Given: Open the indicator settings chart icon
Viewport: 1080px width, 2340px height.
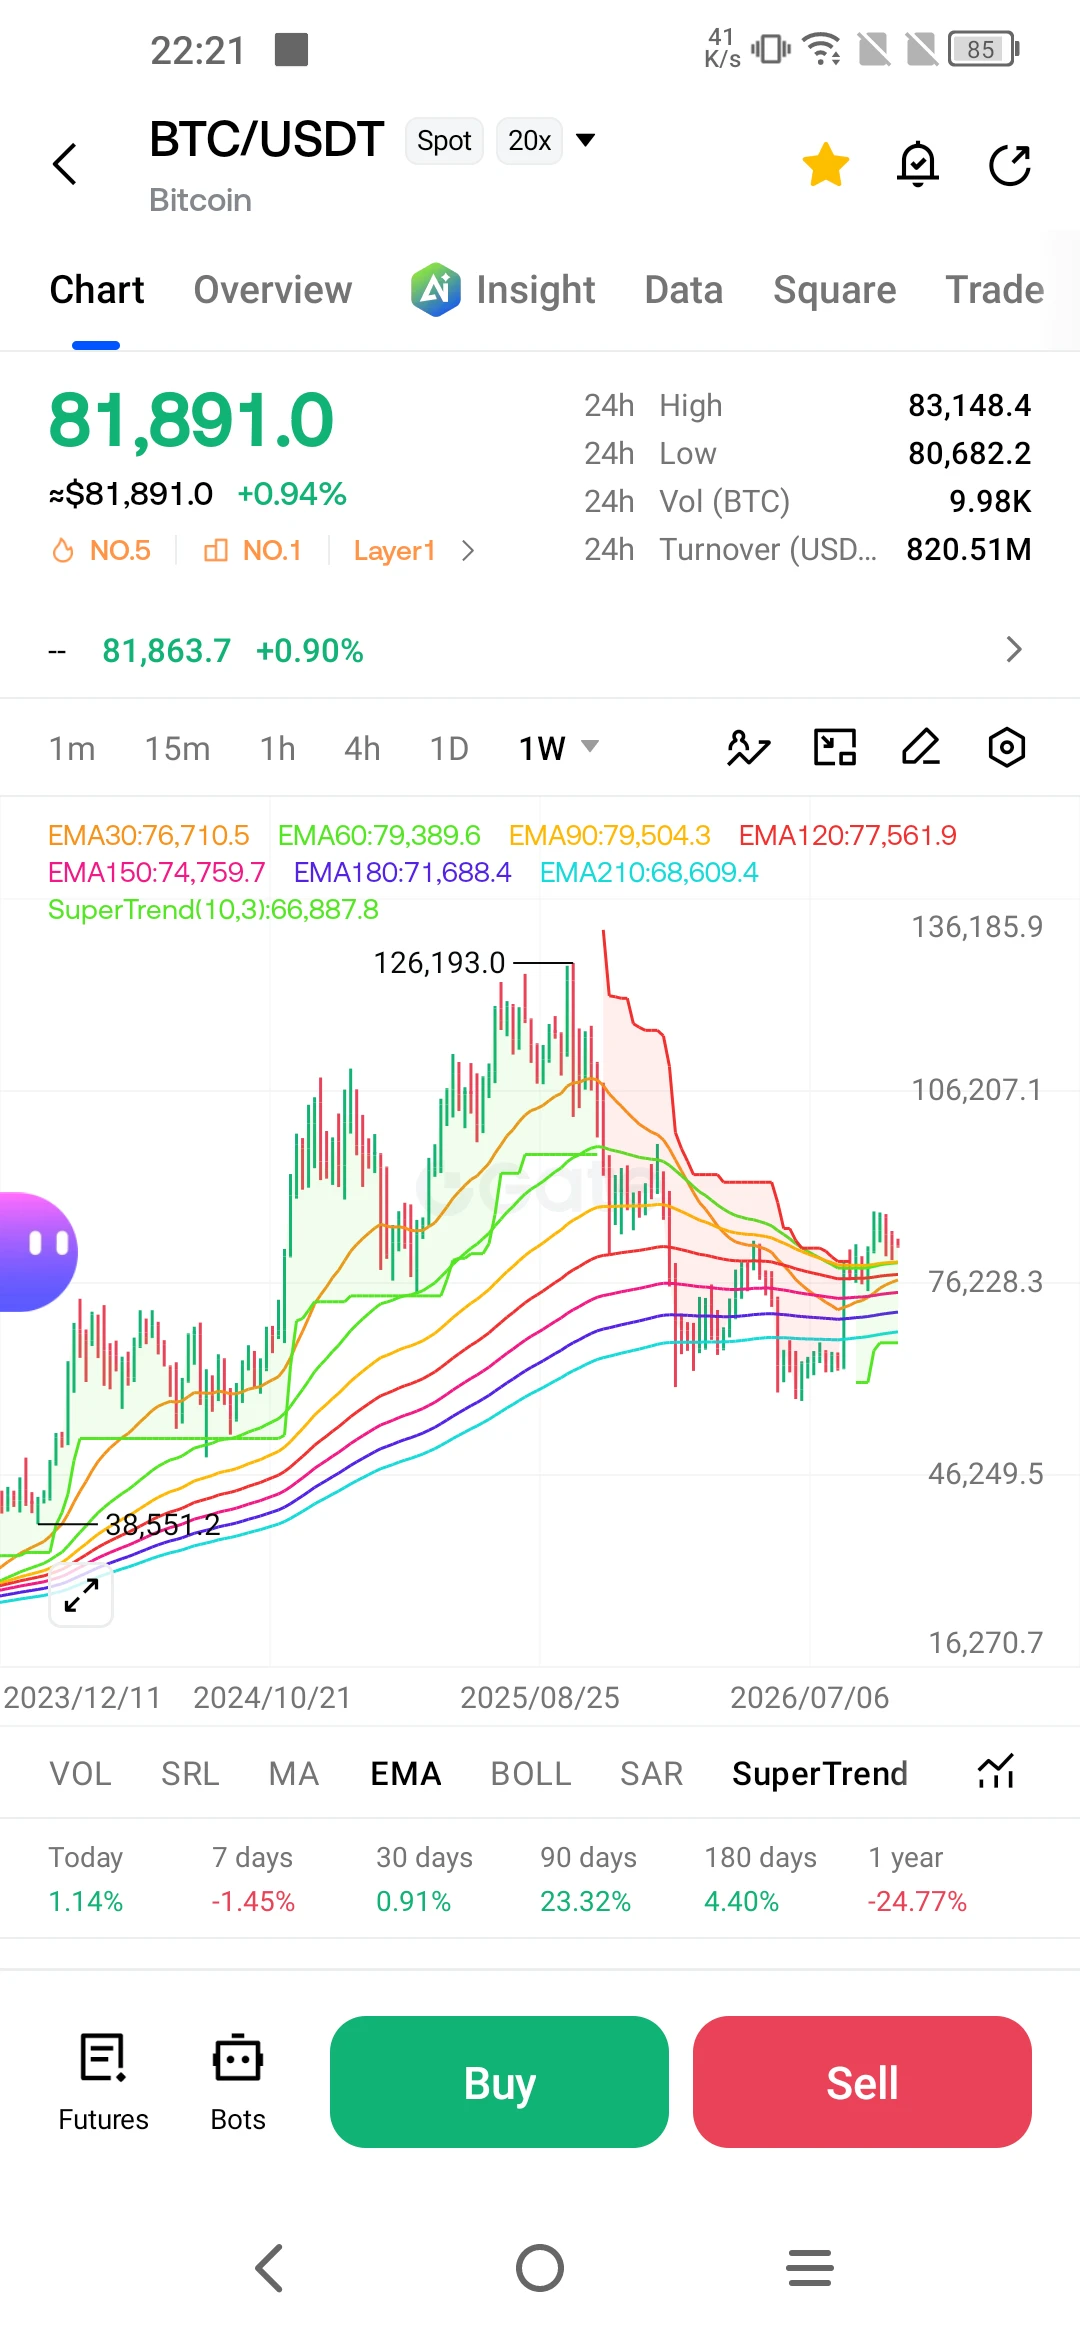Looking at the screenshot, I should [996, 1773].
